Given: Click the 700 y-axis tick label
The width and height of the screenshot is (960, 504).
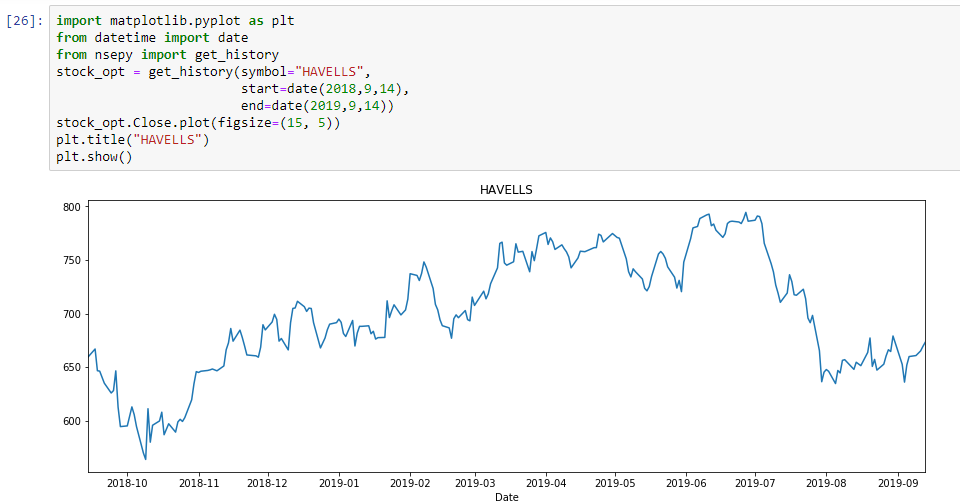Looking at the screenshot, I should pos(72,314).
